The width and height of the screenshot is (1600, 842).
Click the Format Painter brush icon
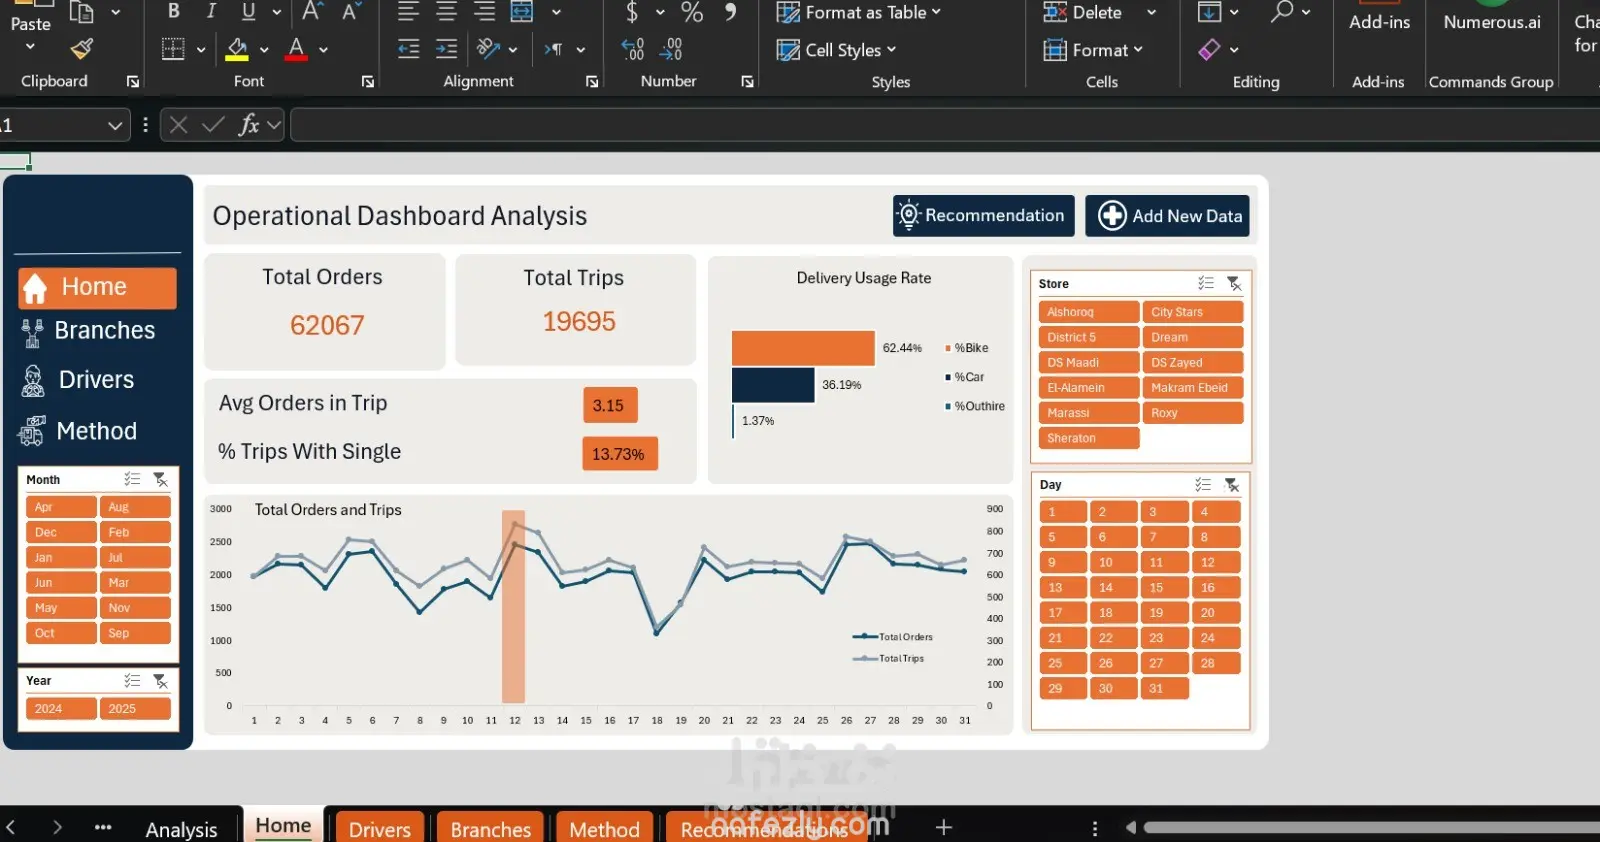[x=82, y=49]
